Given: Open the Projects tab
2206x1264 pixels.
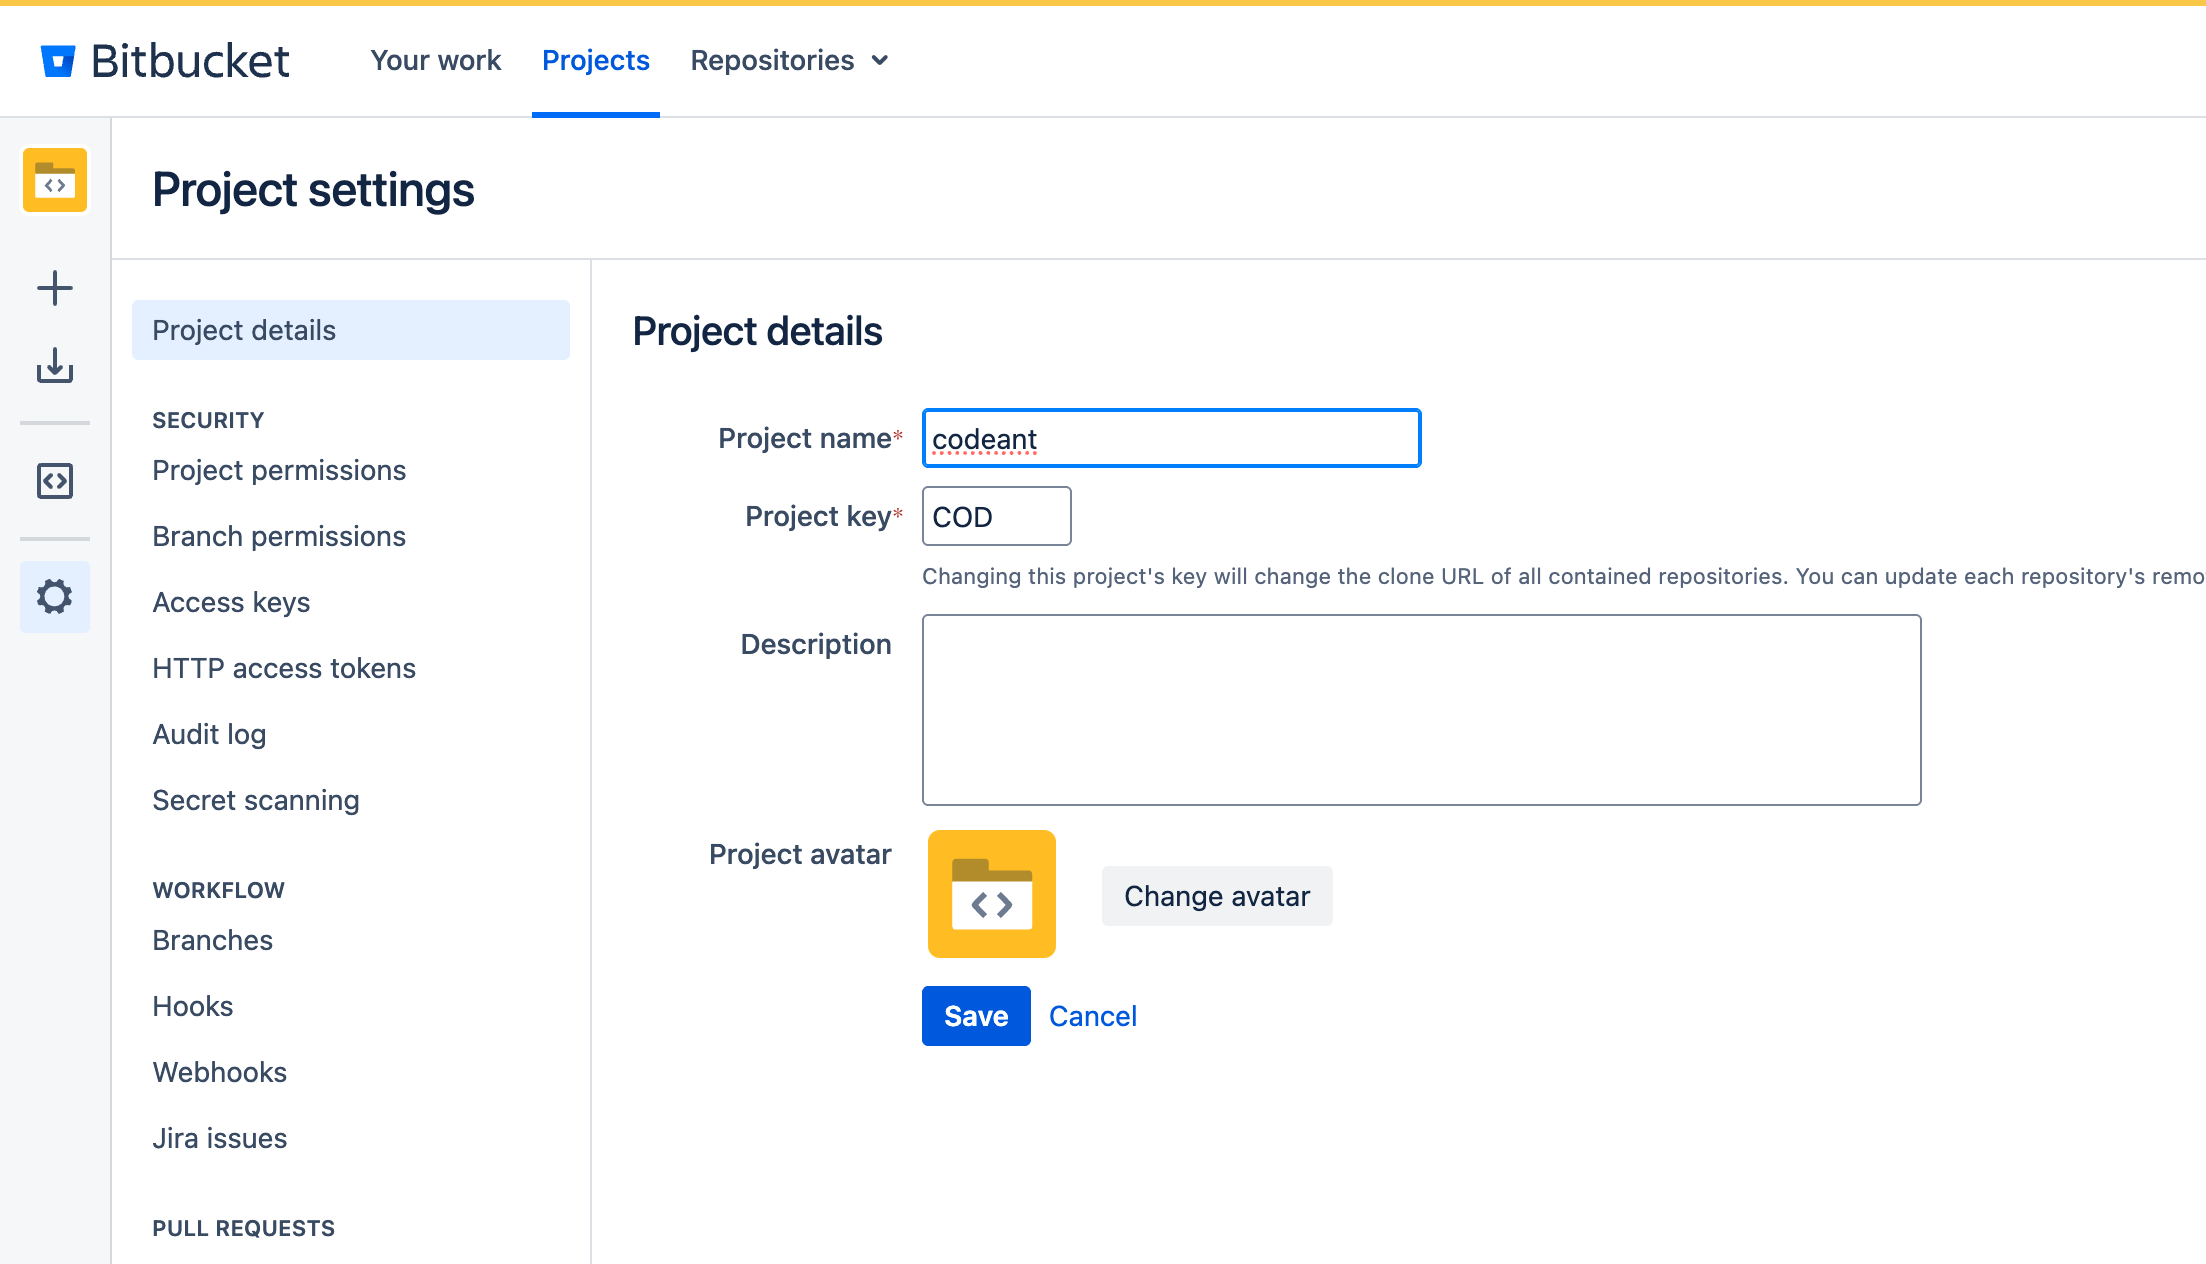Looking at the screenshot, I should 595,60.
